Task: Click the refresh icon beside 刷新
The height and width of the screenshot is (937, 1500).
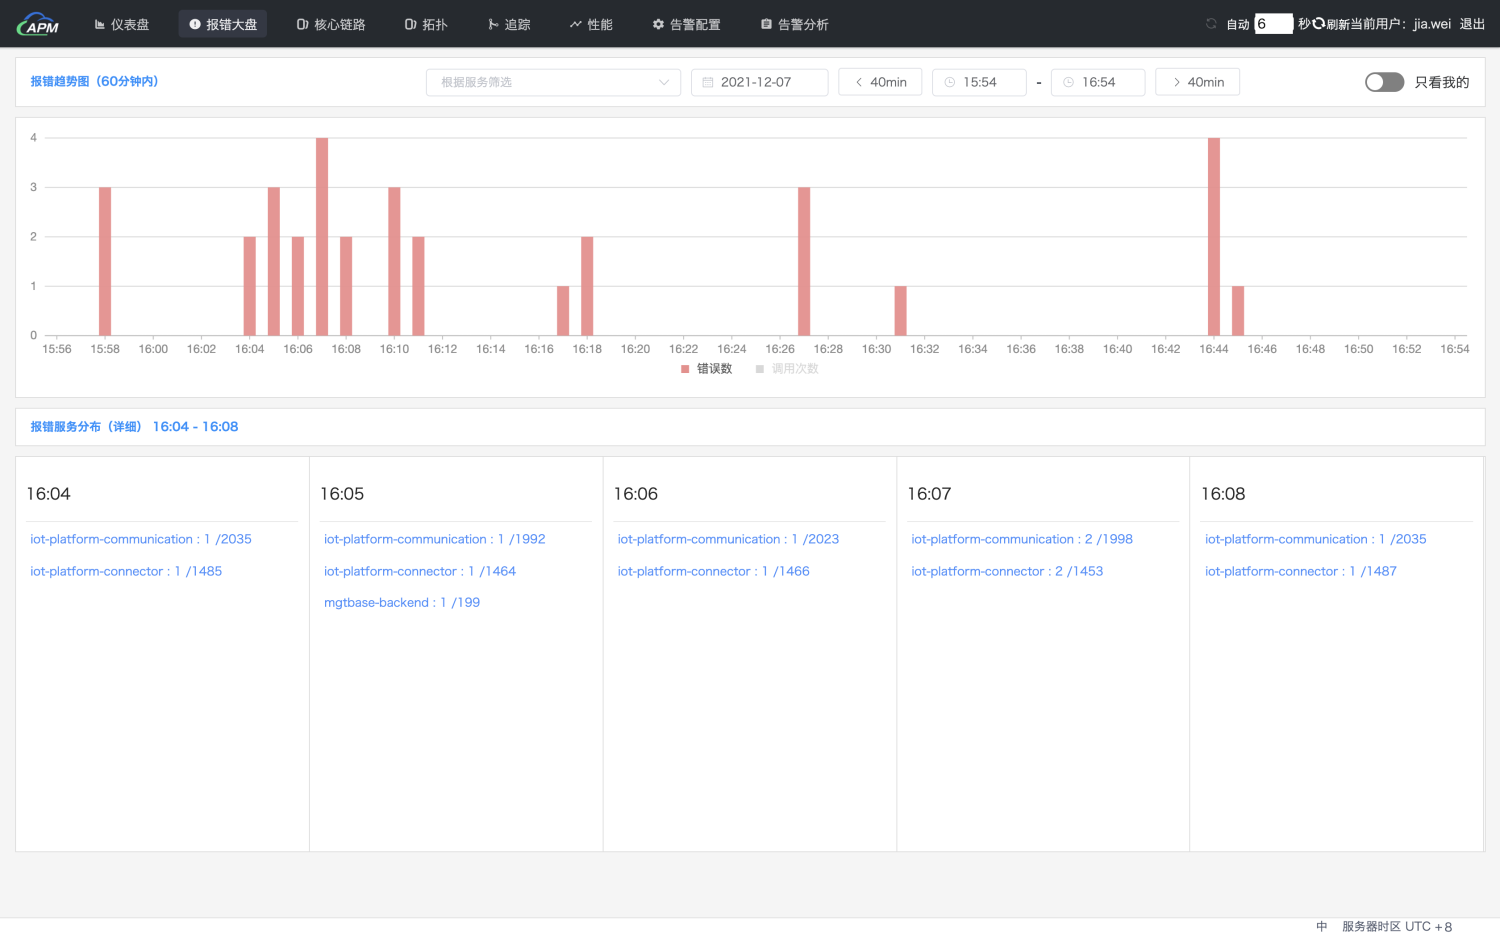Action: [x=1319, y=23]
